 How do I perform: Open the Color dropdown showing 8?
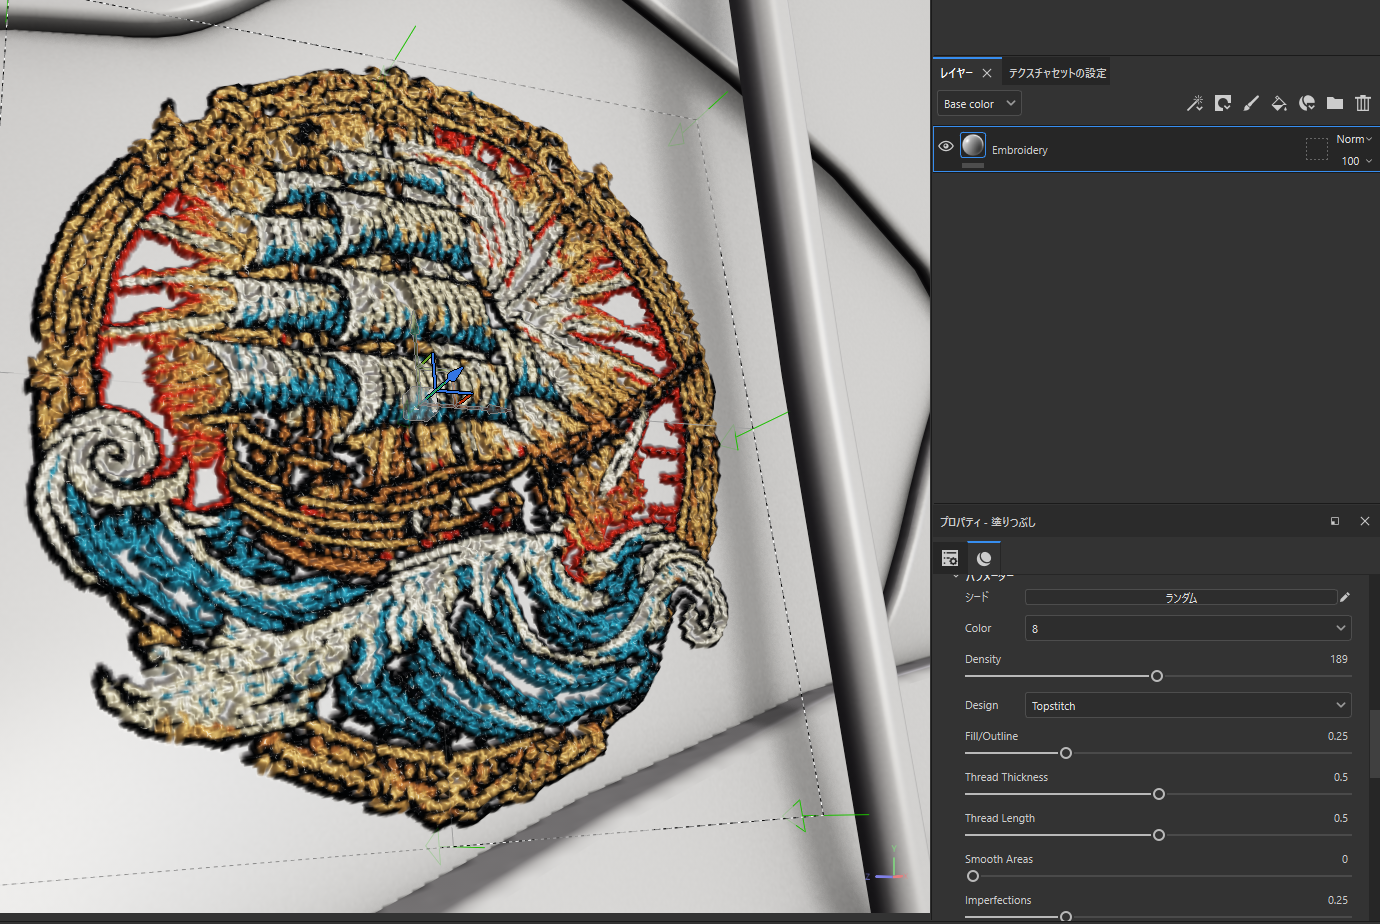coord(1188,628)
